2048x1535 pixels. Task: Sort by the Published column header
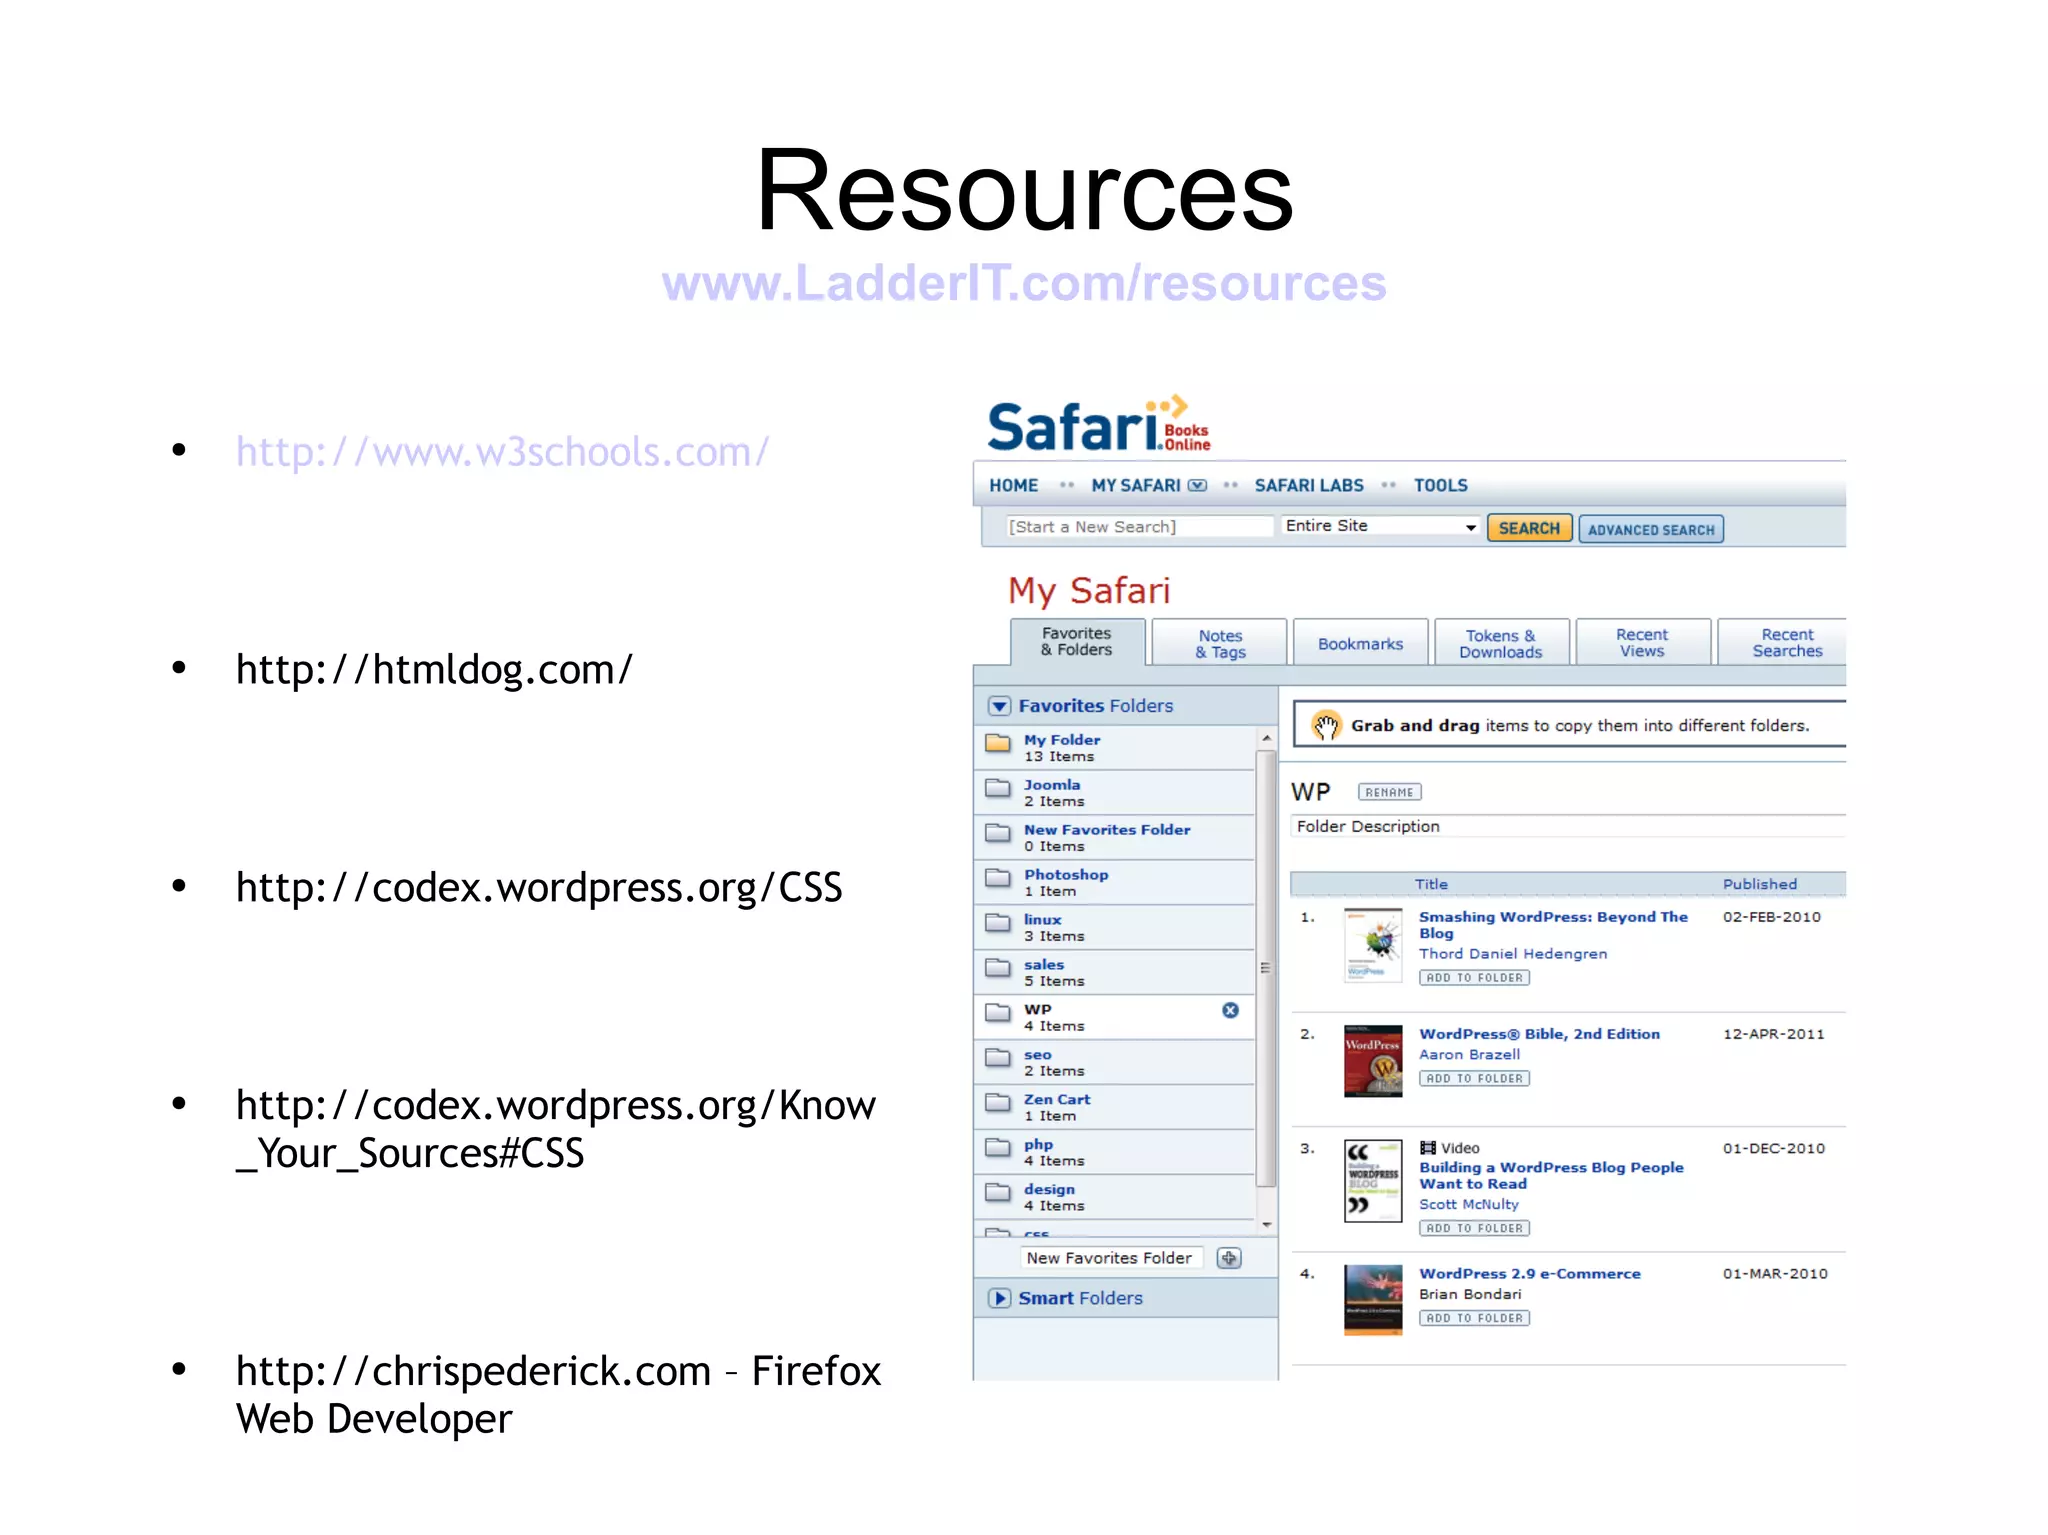click(x=1759, y=884)
